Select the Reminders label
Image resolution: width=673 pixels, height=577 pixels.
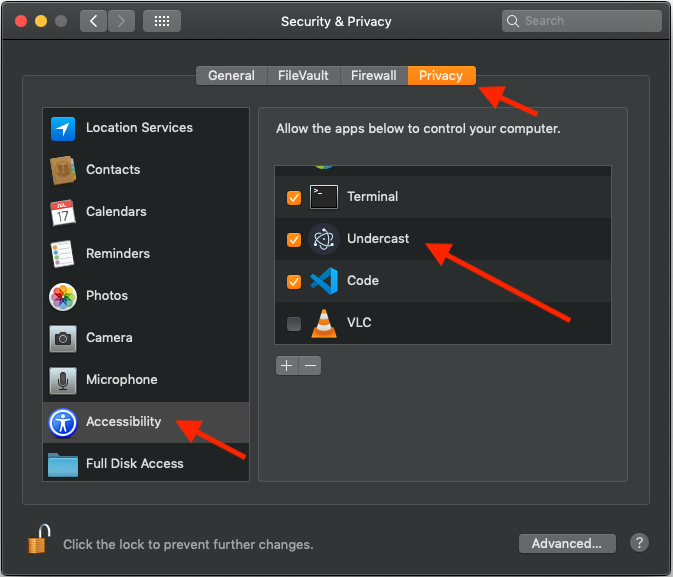[118, 254]
